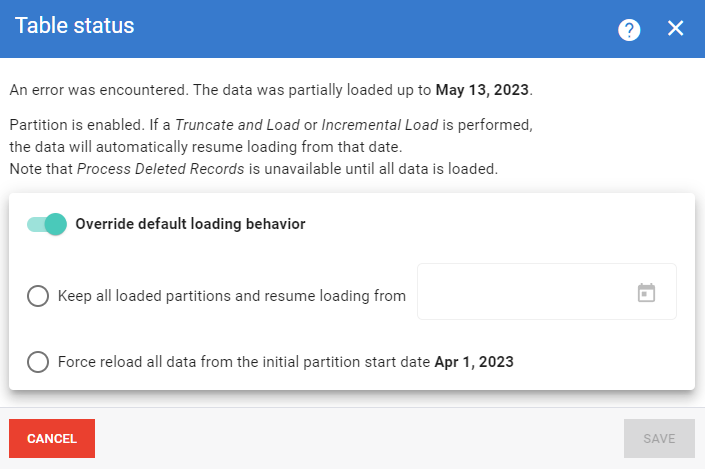705x469 pixels.
Task: Click the bold Apr 1, 2023 date
Action: coord(474,362)
